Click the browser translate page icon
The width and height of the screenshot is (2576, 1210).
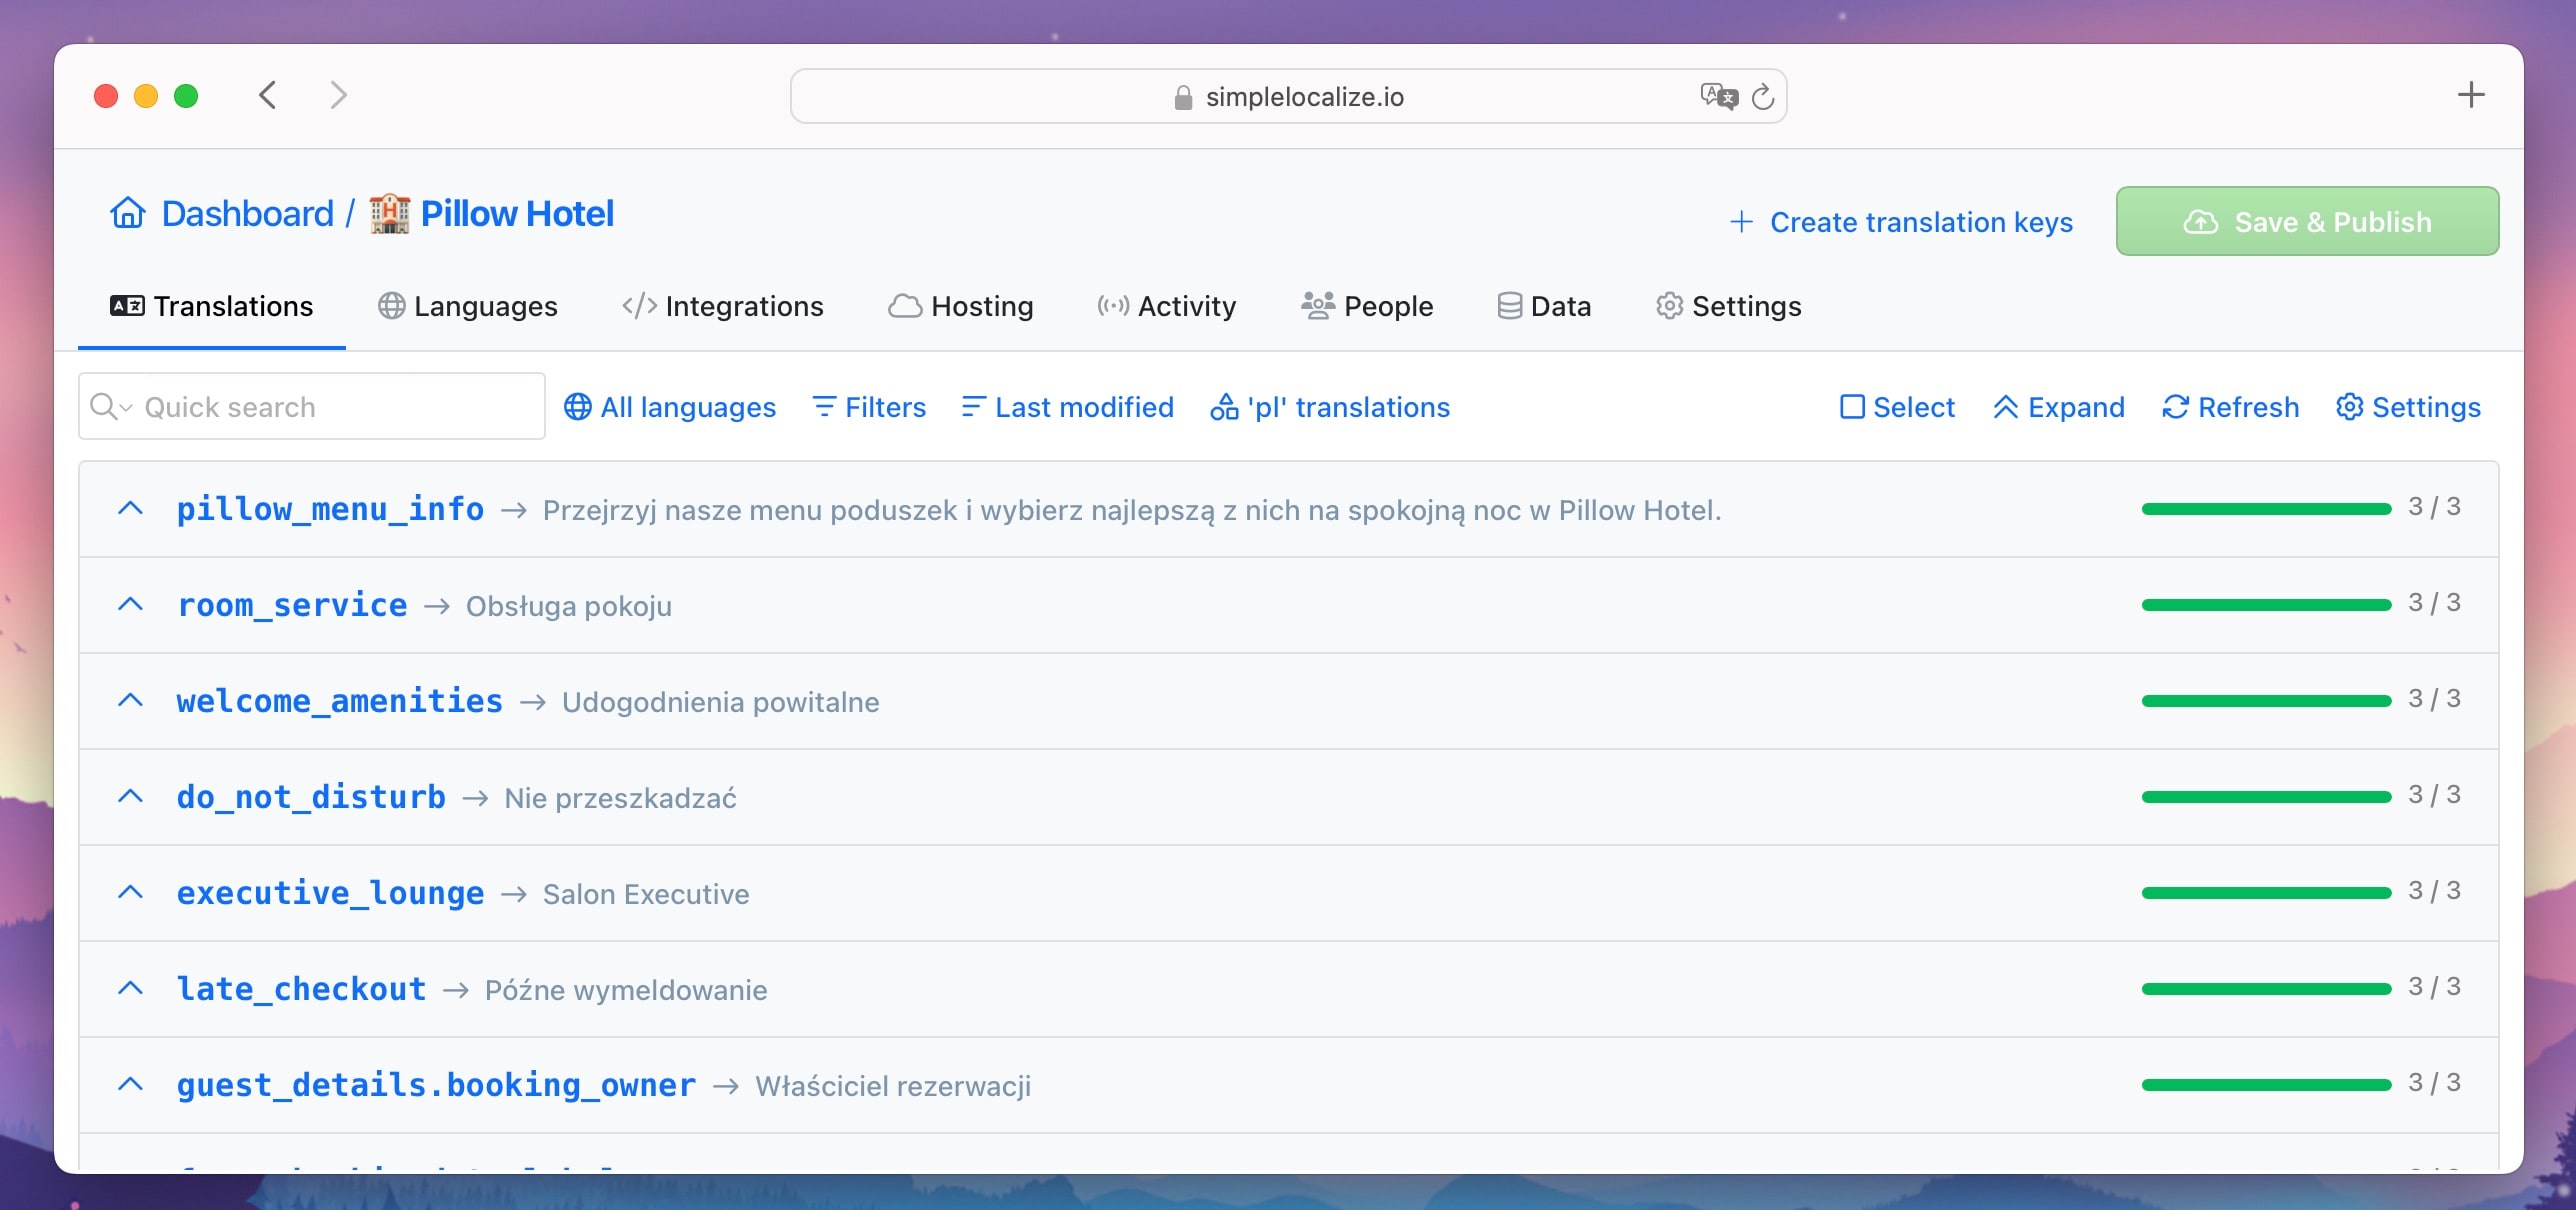[1719, 96]
